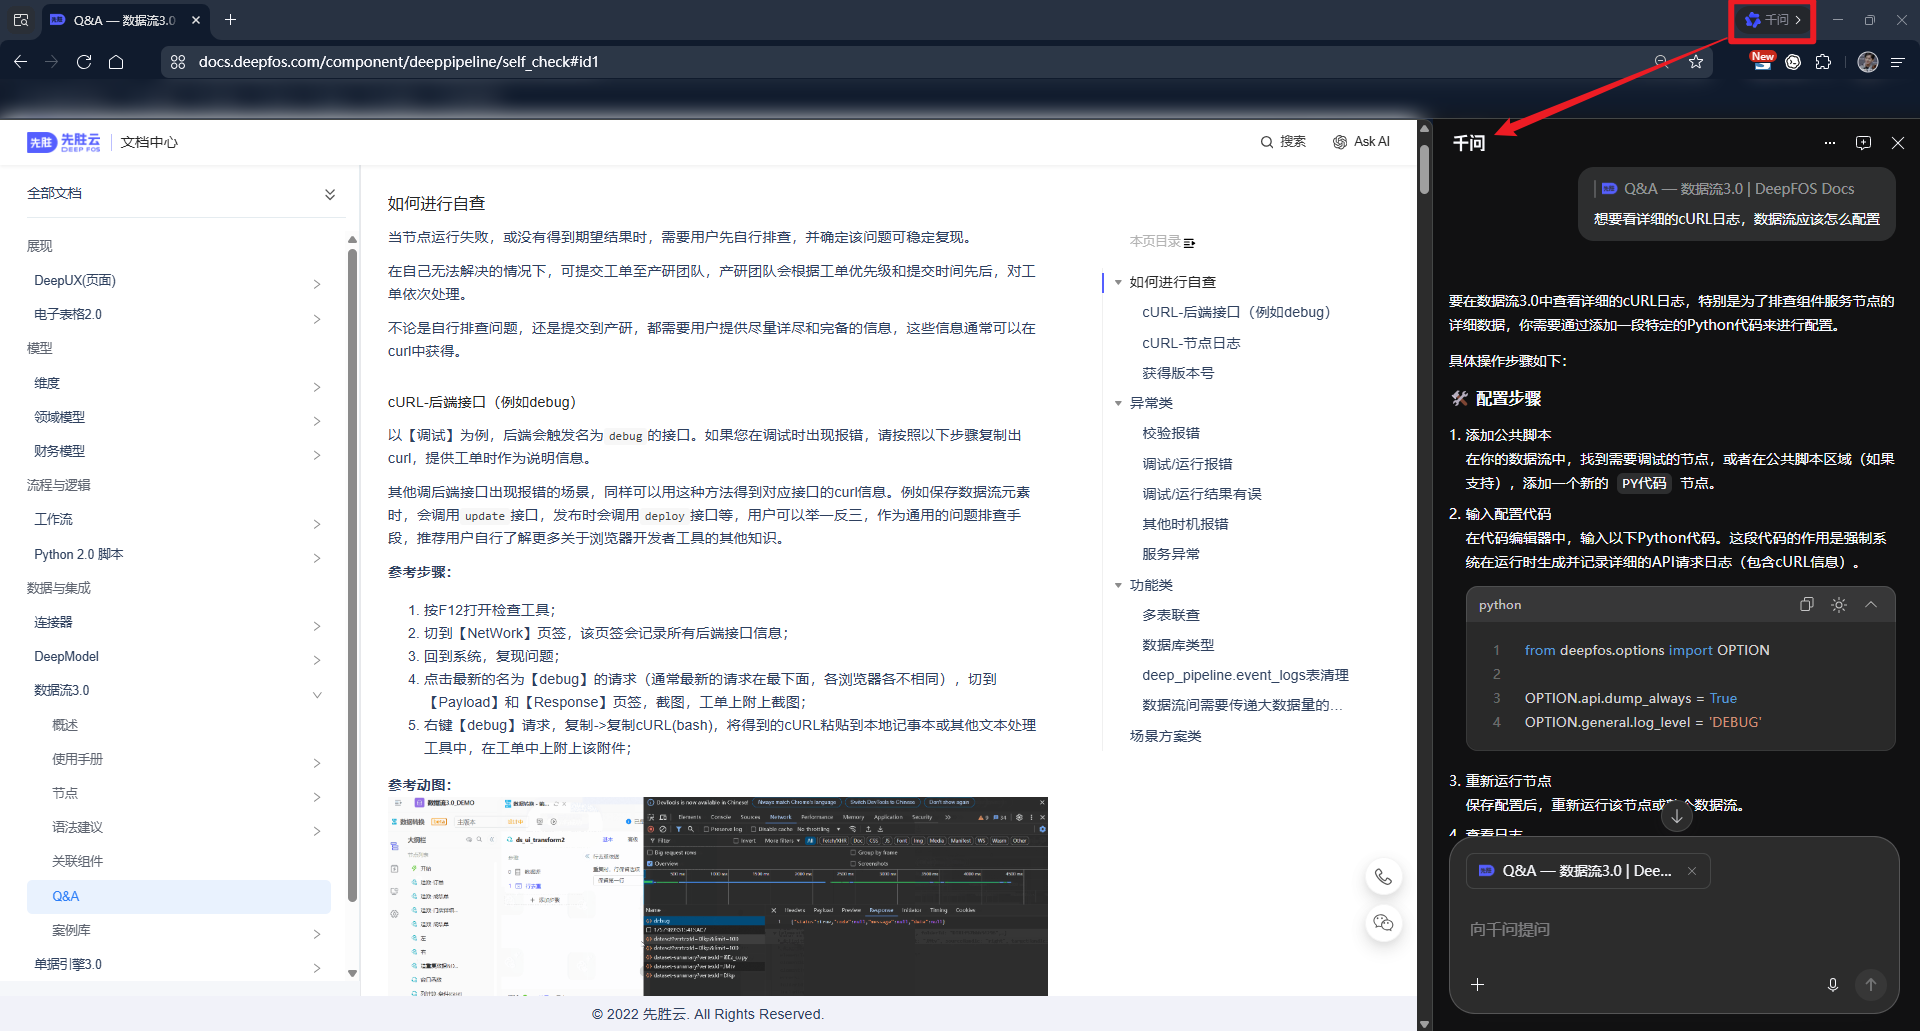Image resolution: width=1920 pixels, height=1031 pixels.
Task: Open the extensions puzzle icon
Action: click(x=1823, y=62)
